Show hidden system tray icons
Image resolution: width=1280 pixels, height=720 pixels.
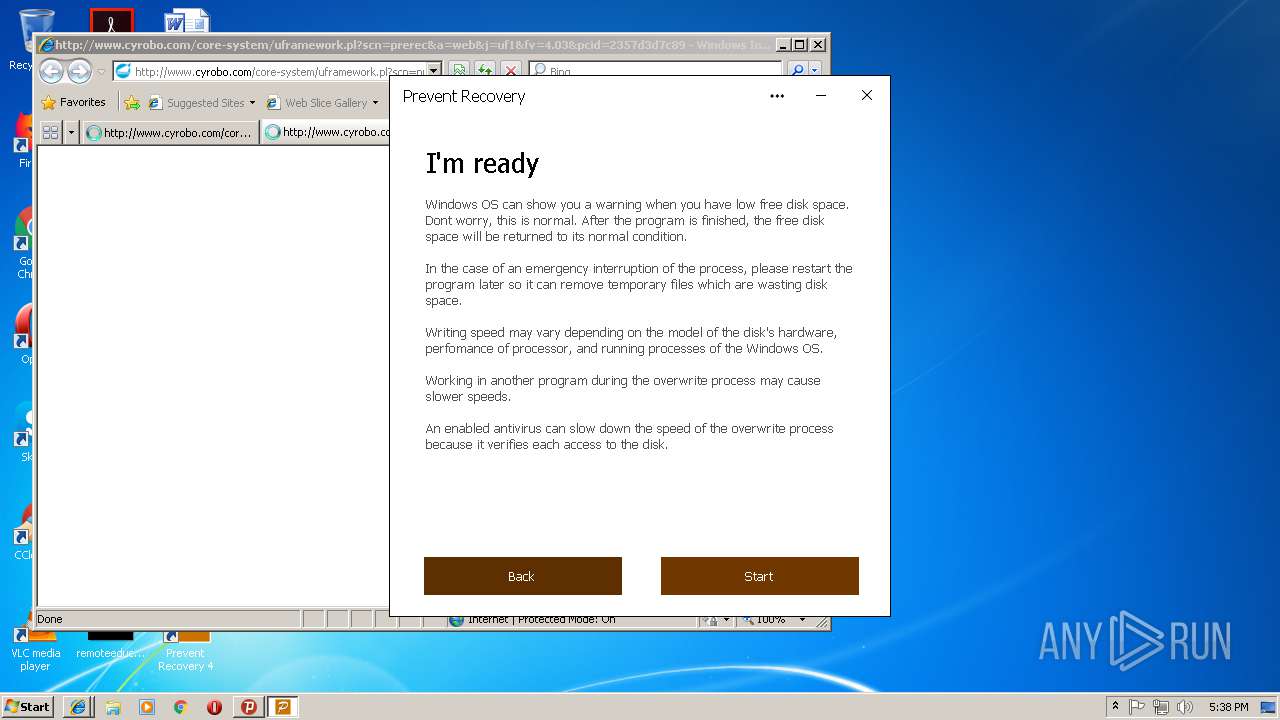pos(1115,707)
